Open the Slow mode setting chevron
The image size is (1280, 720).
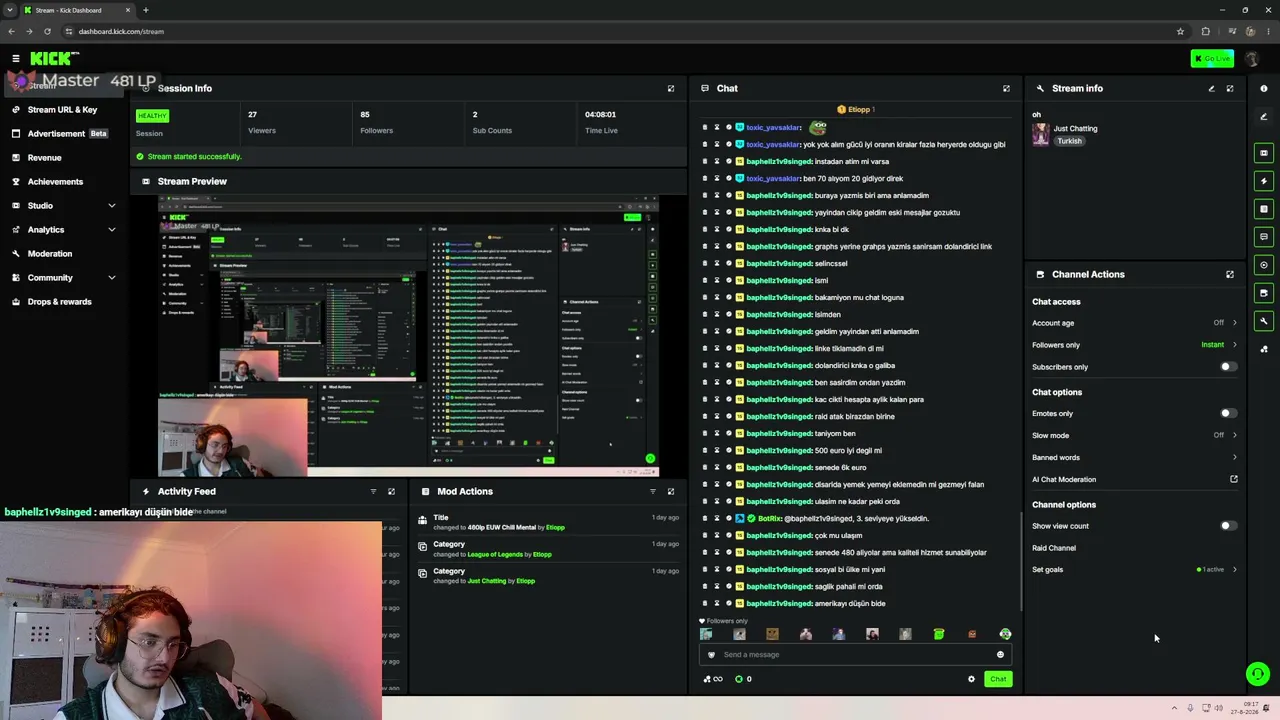pyautogui.click(x=1234, y=435)
